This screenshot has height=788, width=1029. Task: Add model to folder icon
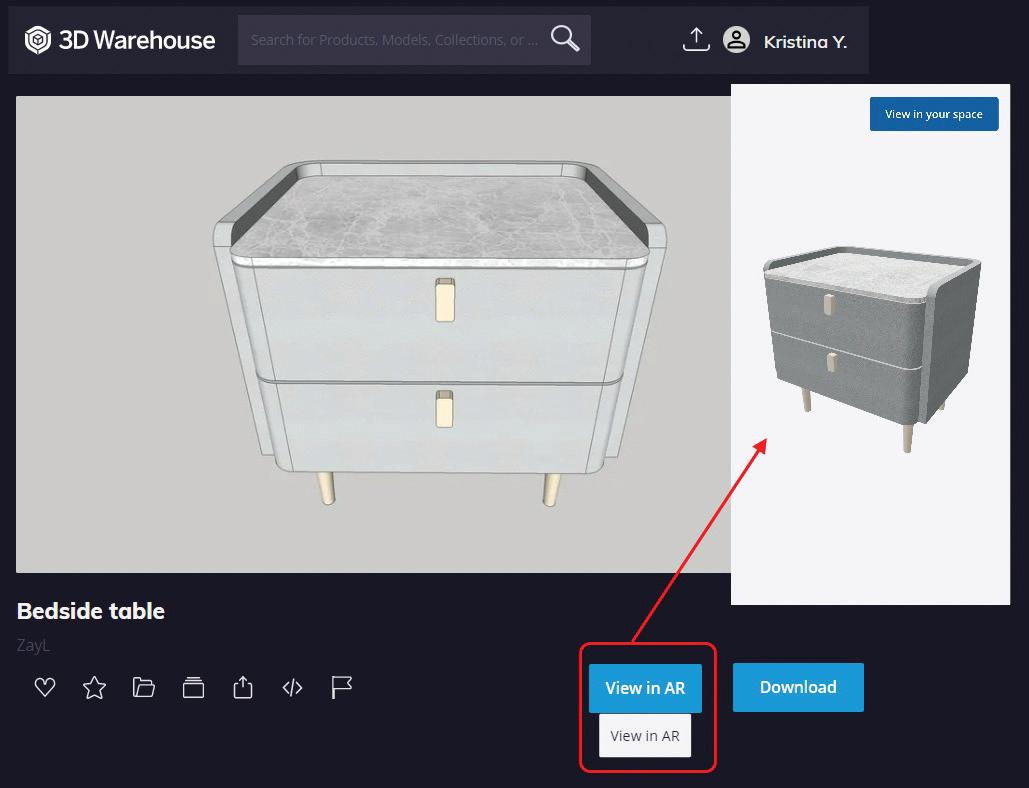click(x=144, y=687)
